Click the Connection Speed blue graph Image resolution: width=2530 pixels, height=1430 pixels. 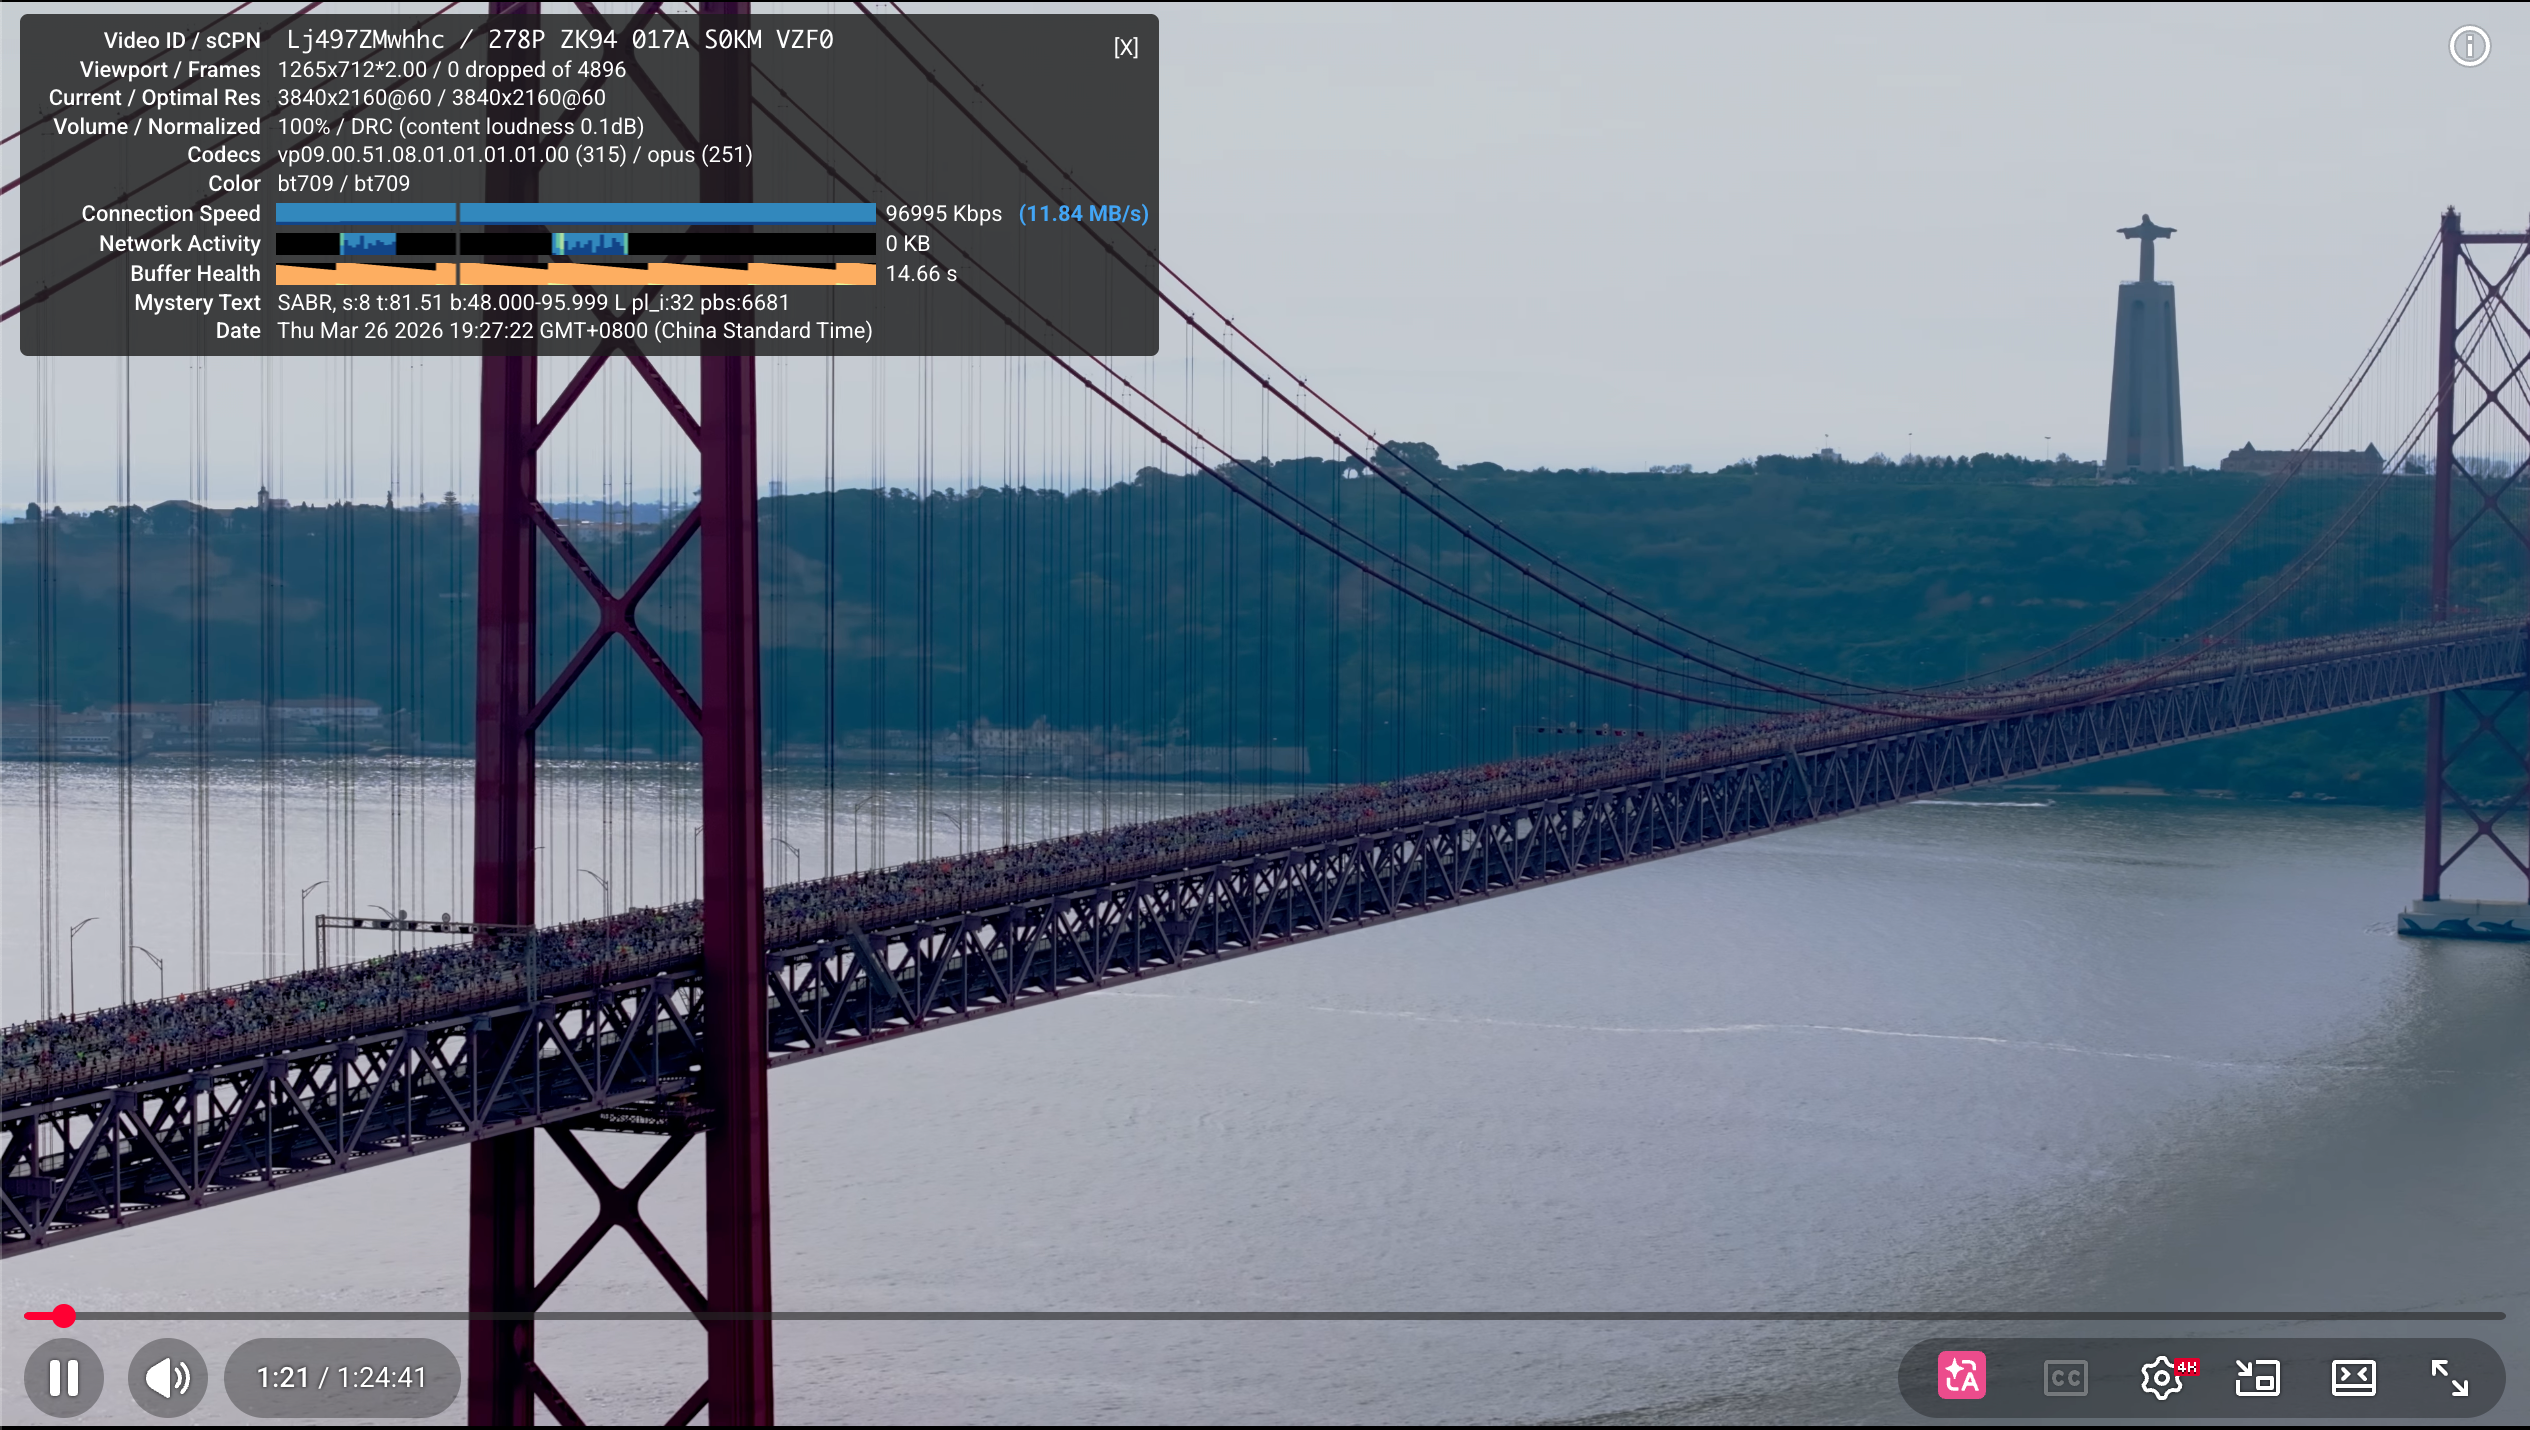[x=575, y=213]
